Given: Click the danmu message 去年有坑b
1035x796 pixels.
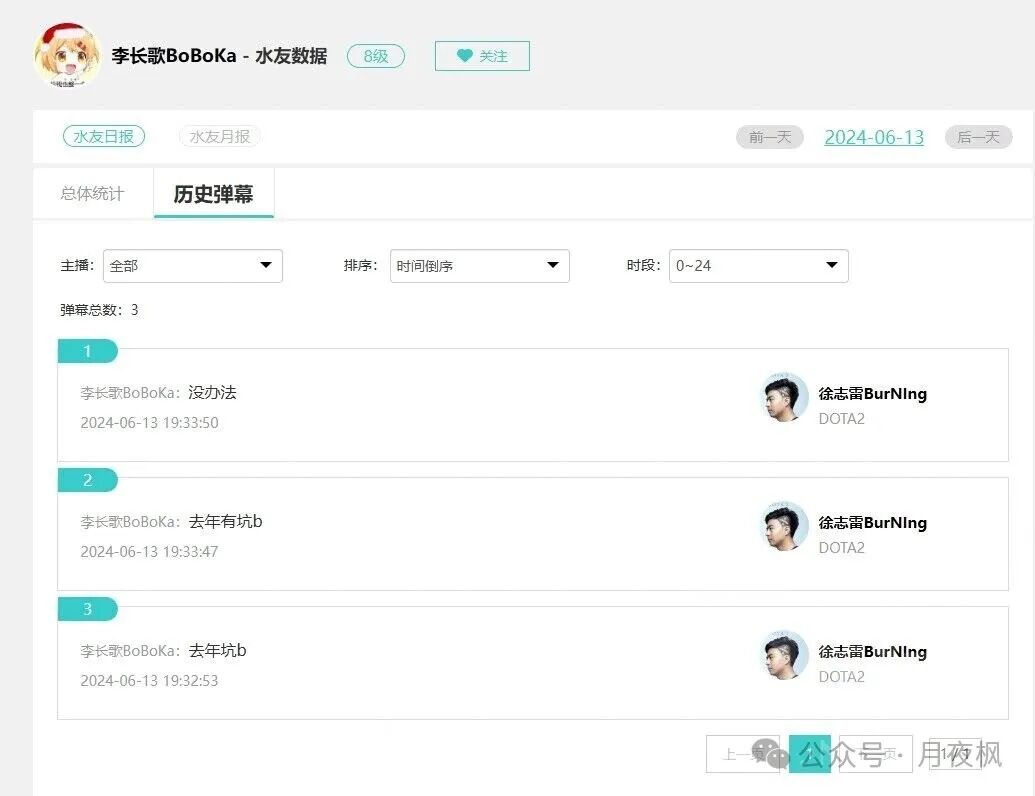Looking at the screenshot, I should coord(226,521).
